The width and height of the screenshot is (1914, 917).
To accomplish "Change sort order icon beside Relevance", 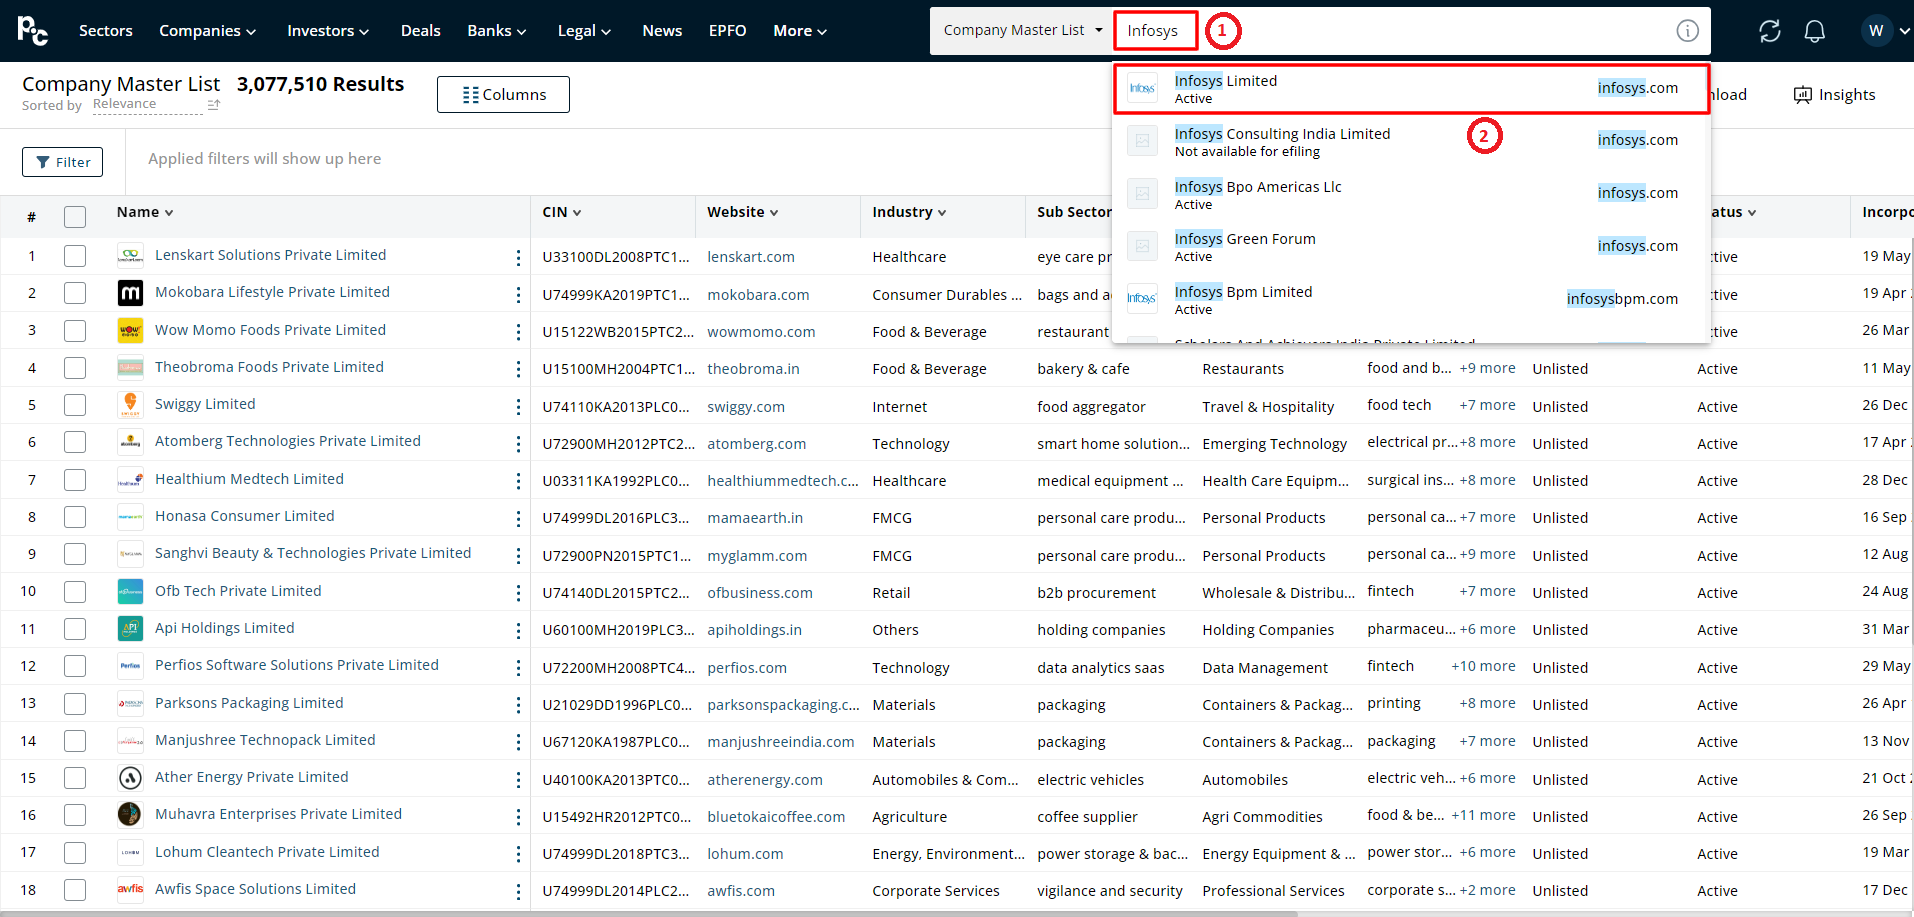I will 213,104.
